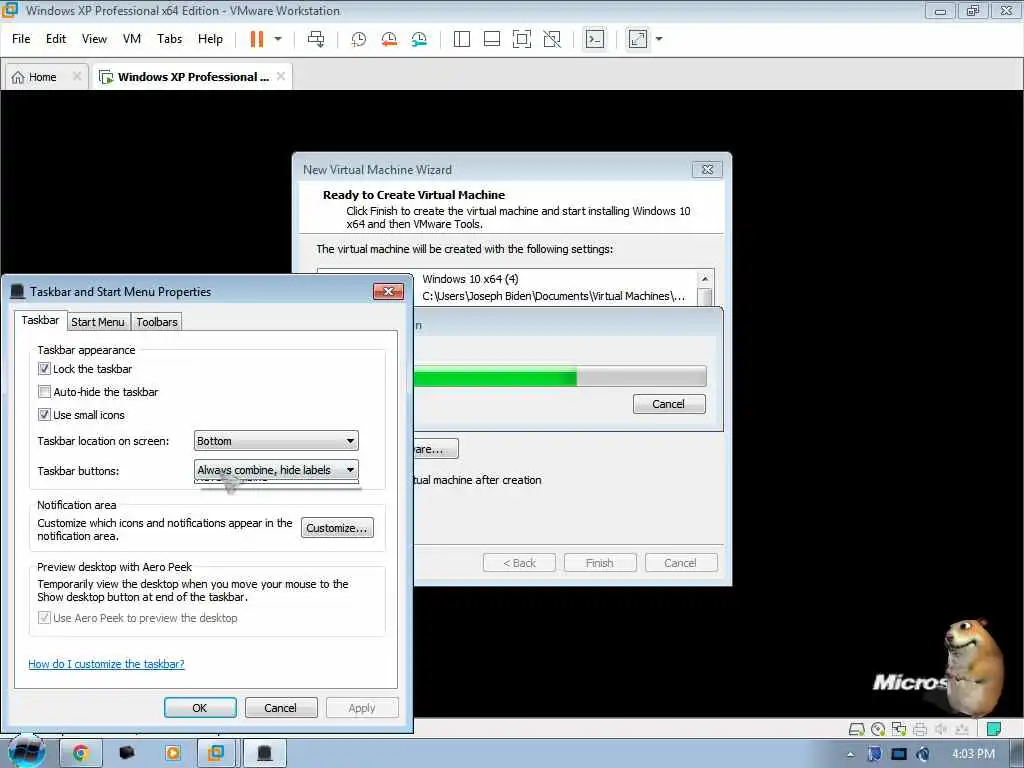Open the console view icon
This screenshot has width=1024, height=768.
coord(594,39)
